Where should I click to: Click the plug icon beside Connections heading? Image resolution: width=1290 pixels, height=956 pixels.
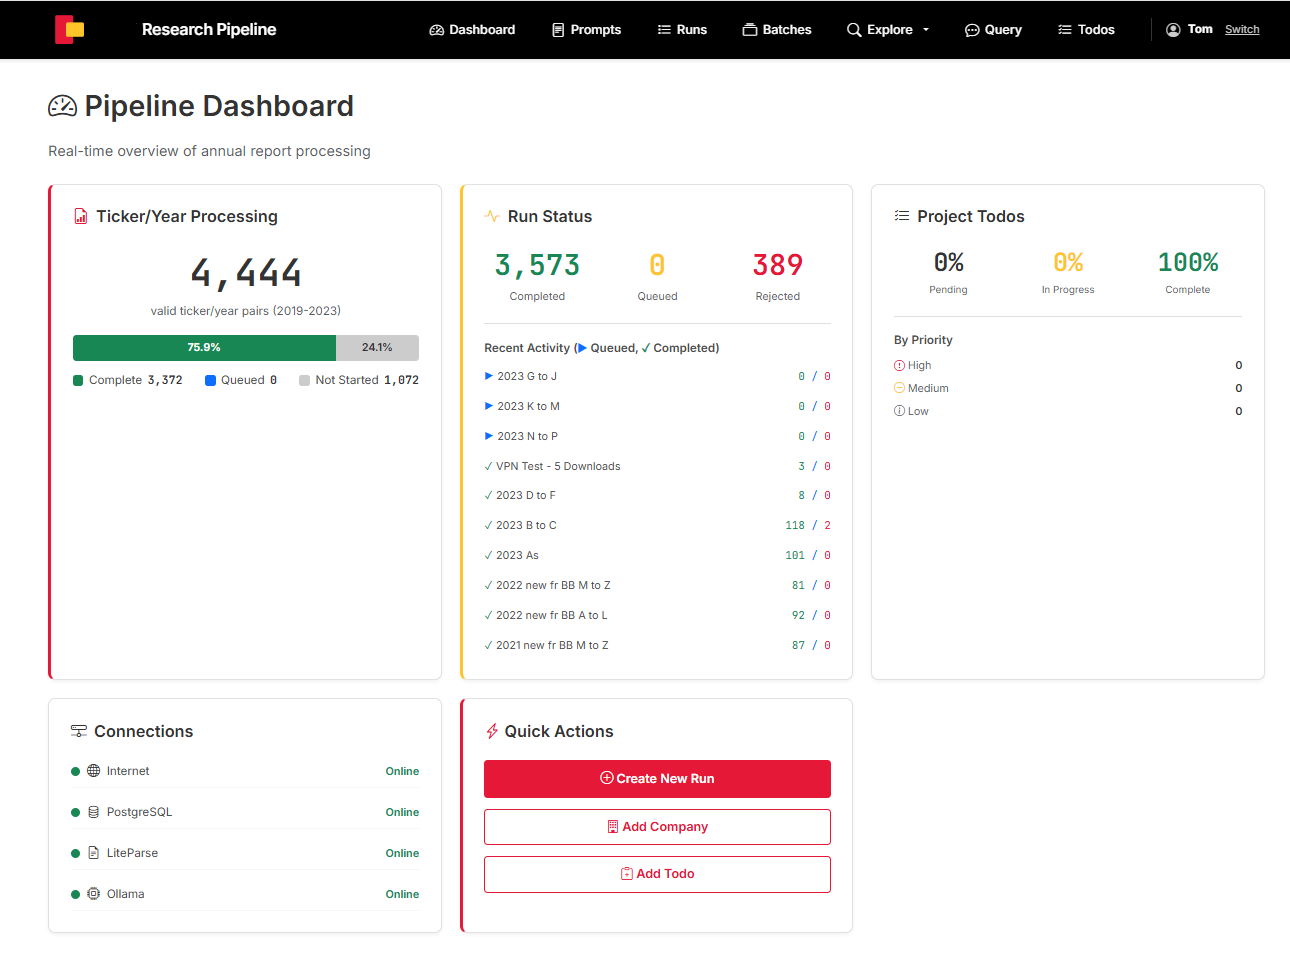click(x=79, y=731)
